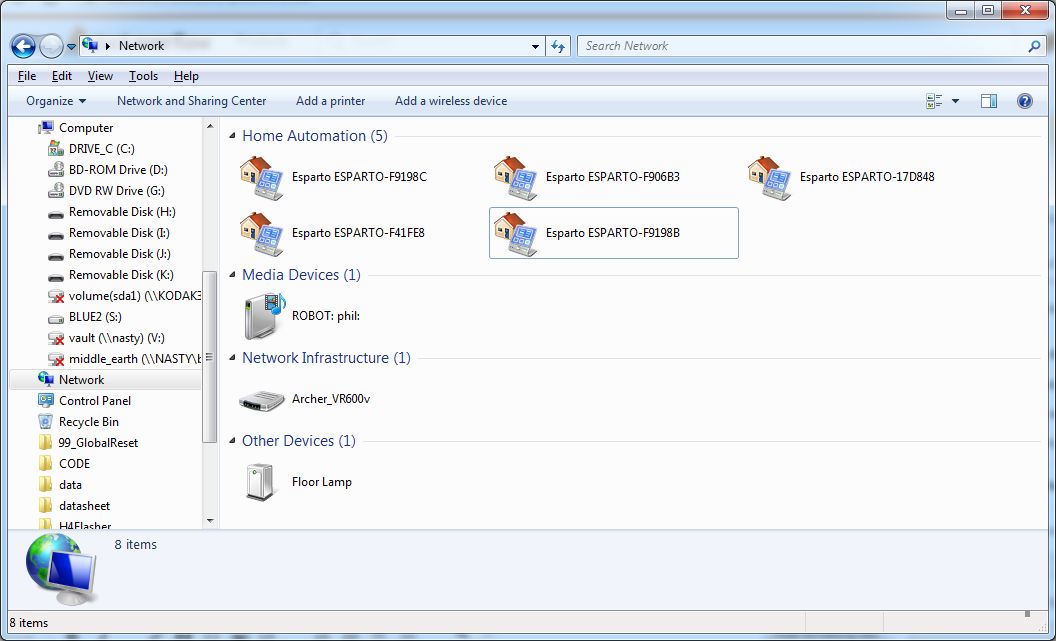The height and width of the screenshot is (641, 1056).
Task: Toggle the preview pane
Action: click(x=989, y=101)
